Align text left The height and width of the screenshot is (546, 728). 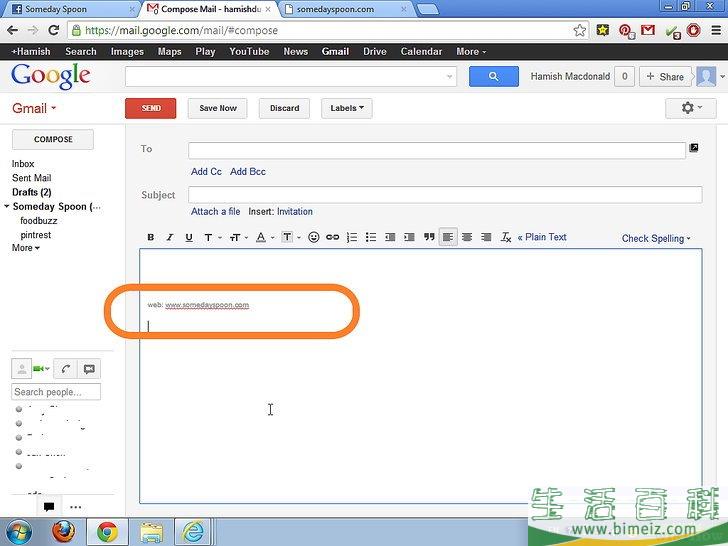448,237
